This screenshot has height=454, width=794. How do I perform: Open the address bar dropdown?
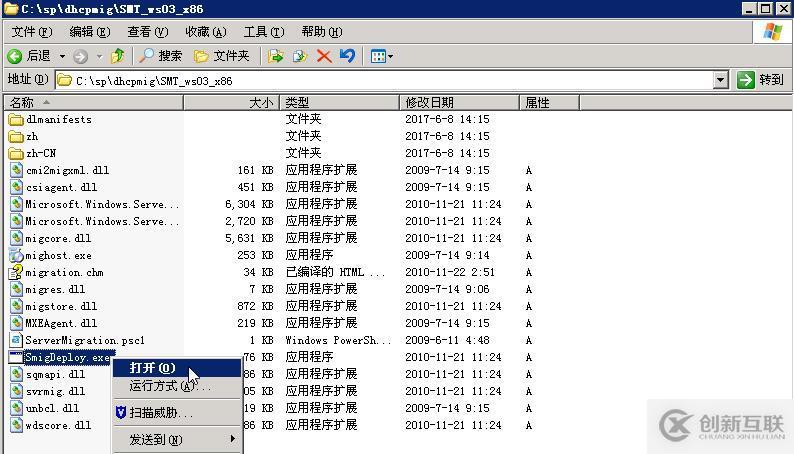(720, 80)
